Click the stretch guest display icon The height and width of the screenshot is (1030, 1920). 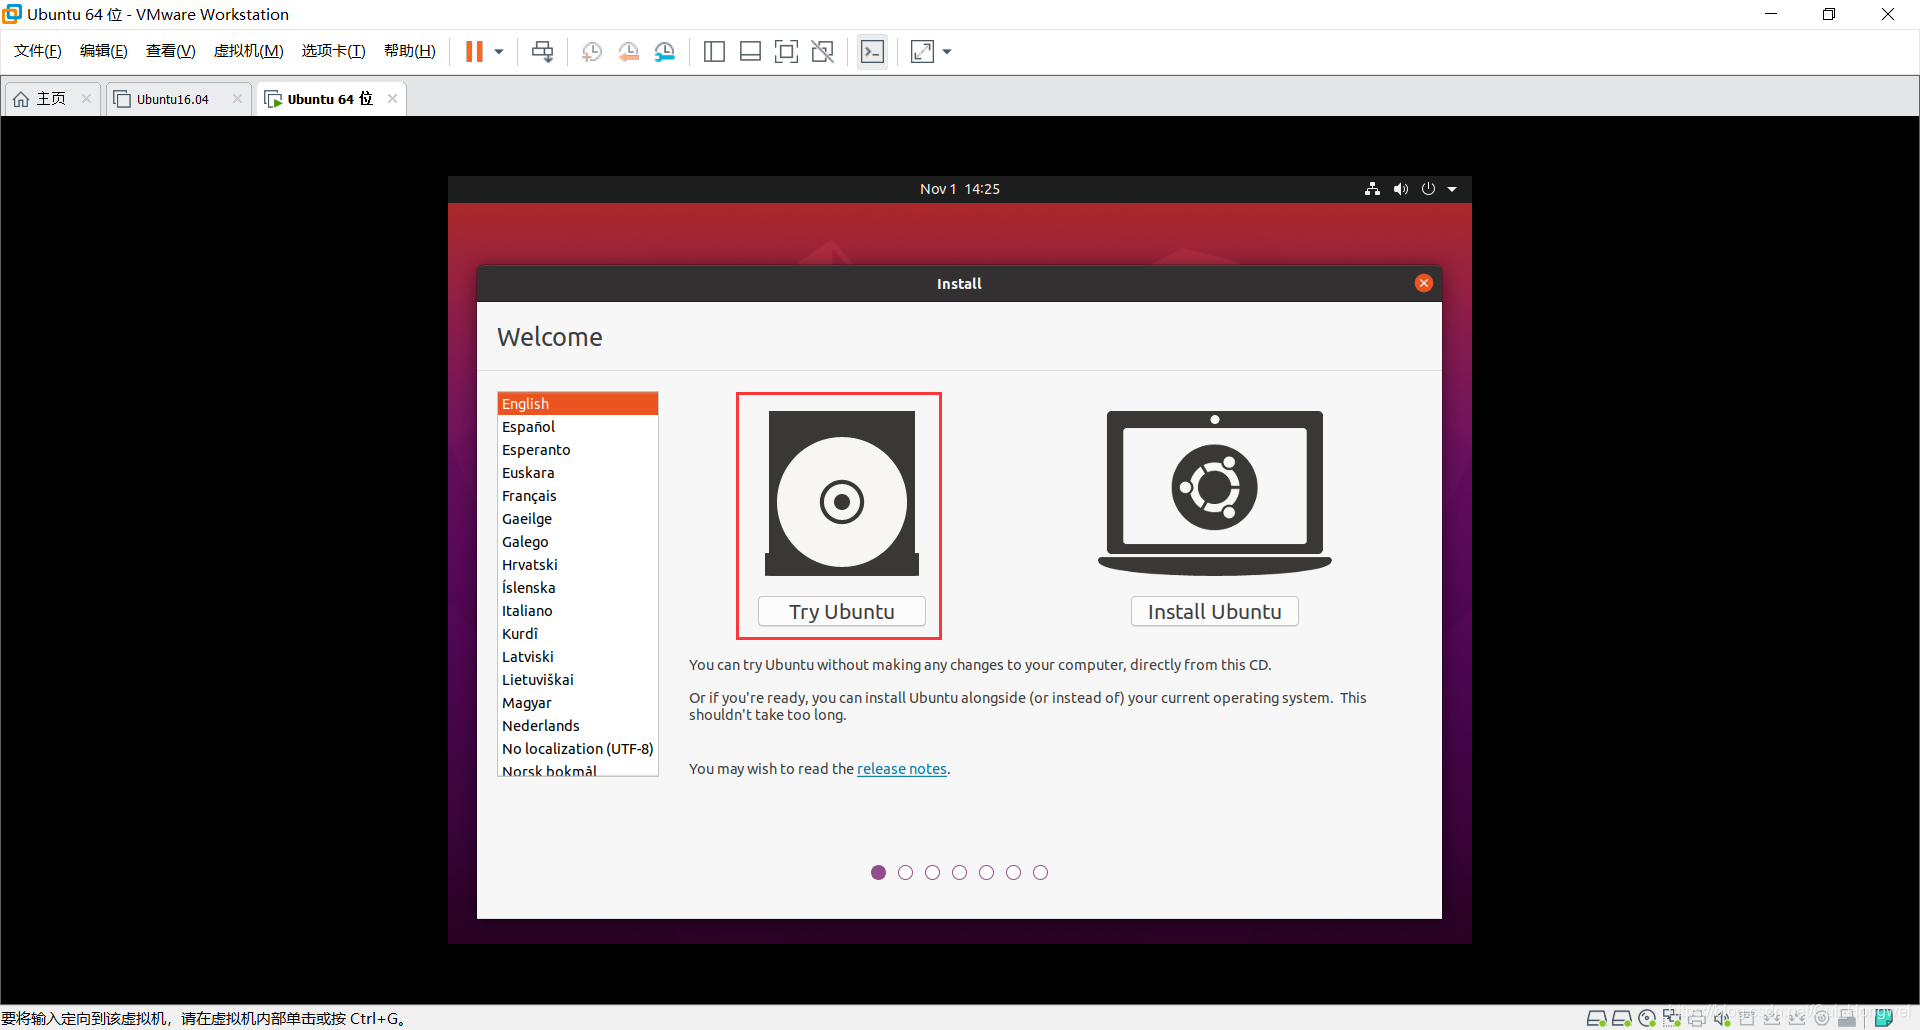(x=922, y=51)
